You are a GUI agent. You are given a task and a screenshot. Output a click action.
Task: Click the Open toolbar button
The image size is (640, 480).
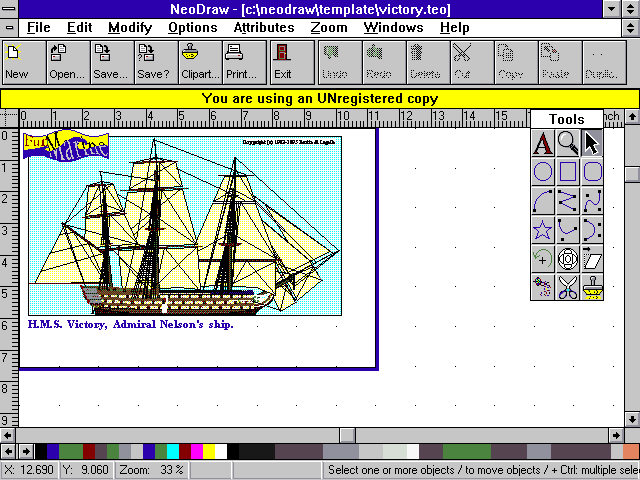[67, 62]
